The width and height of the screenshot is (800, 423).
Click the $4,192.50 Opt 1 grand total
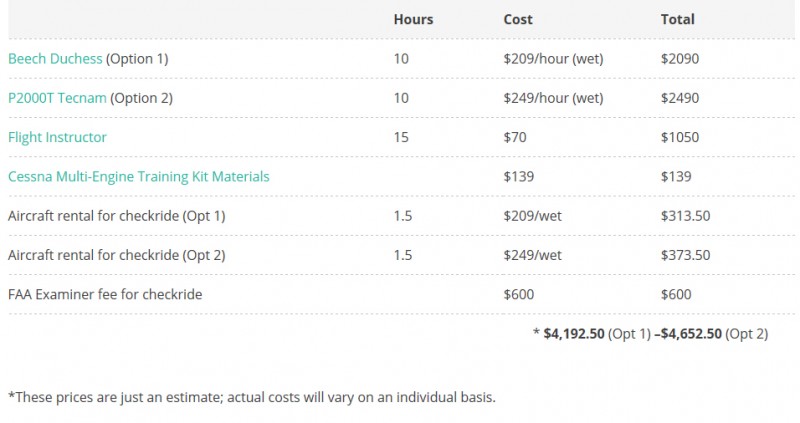[x=574, y=334]
